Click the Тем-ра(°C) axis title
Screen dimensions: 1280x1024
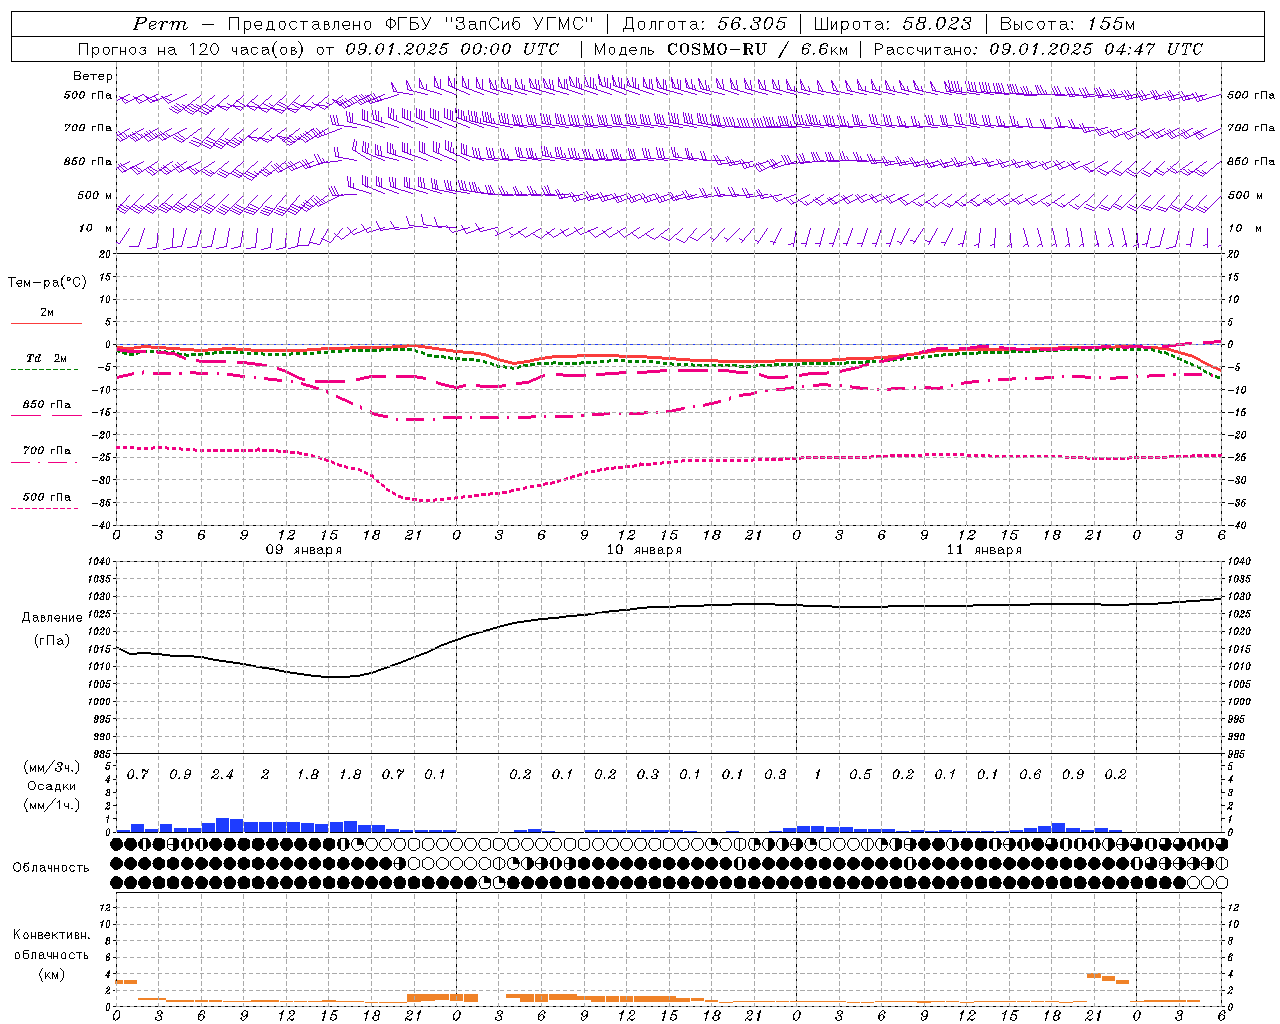point(47,283)
